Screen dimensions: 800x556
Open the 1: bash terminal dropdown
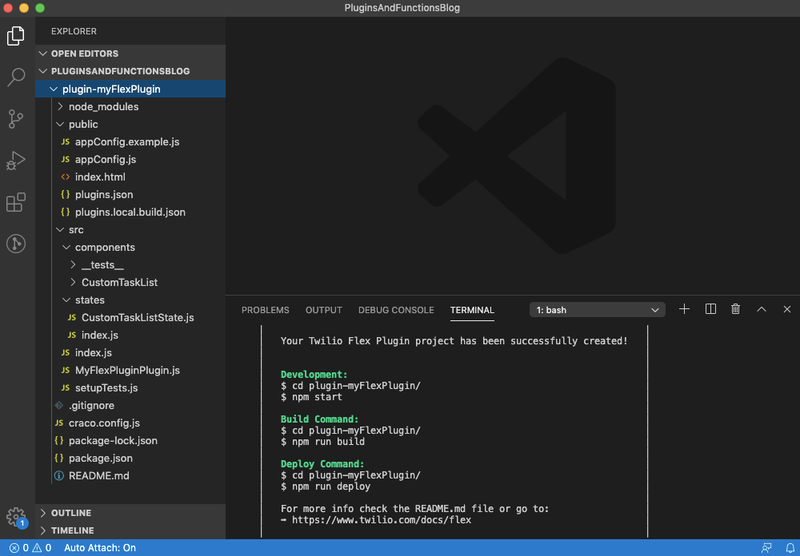(x=597, y=310)
